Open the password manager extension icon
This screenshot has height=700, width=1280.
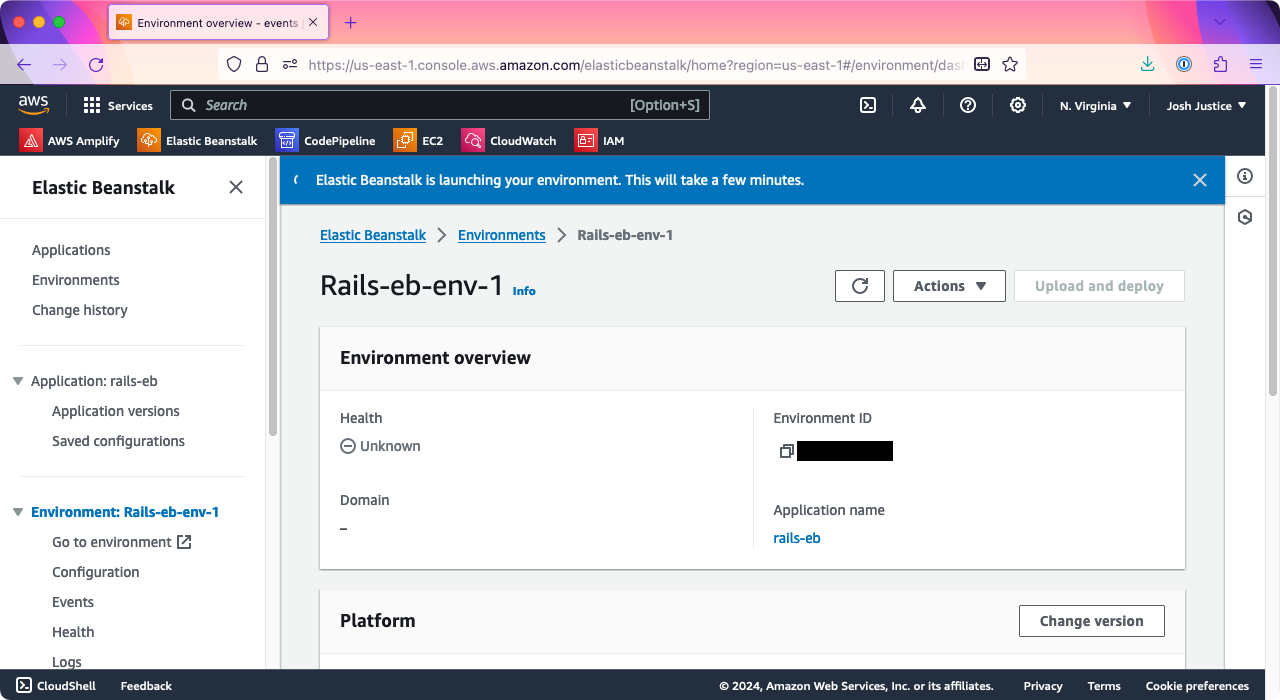tap(1184, 64)
